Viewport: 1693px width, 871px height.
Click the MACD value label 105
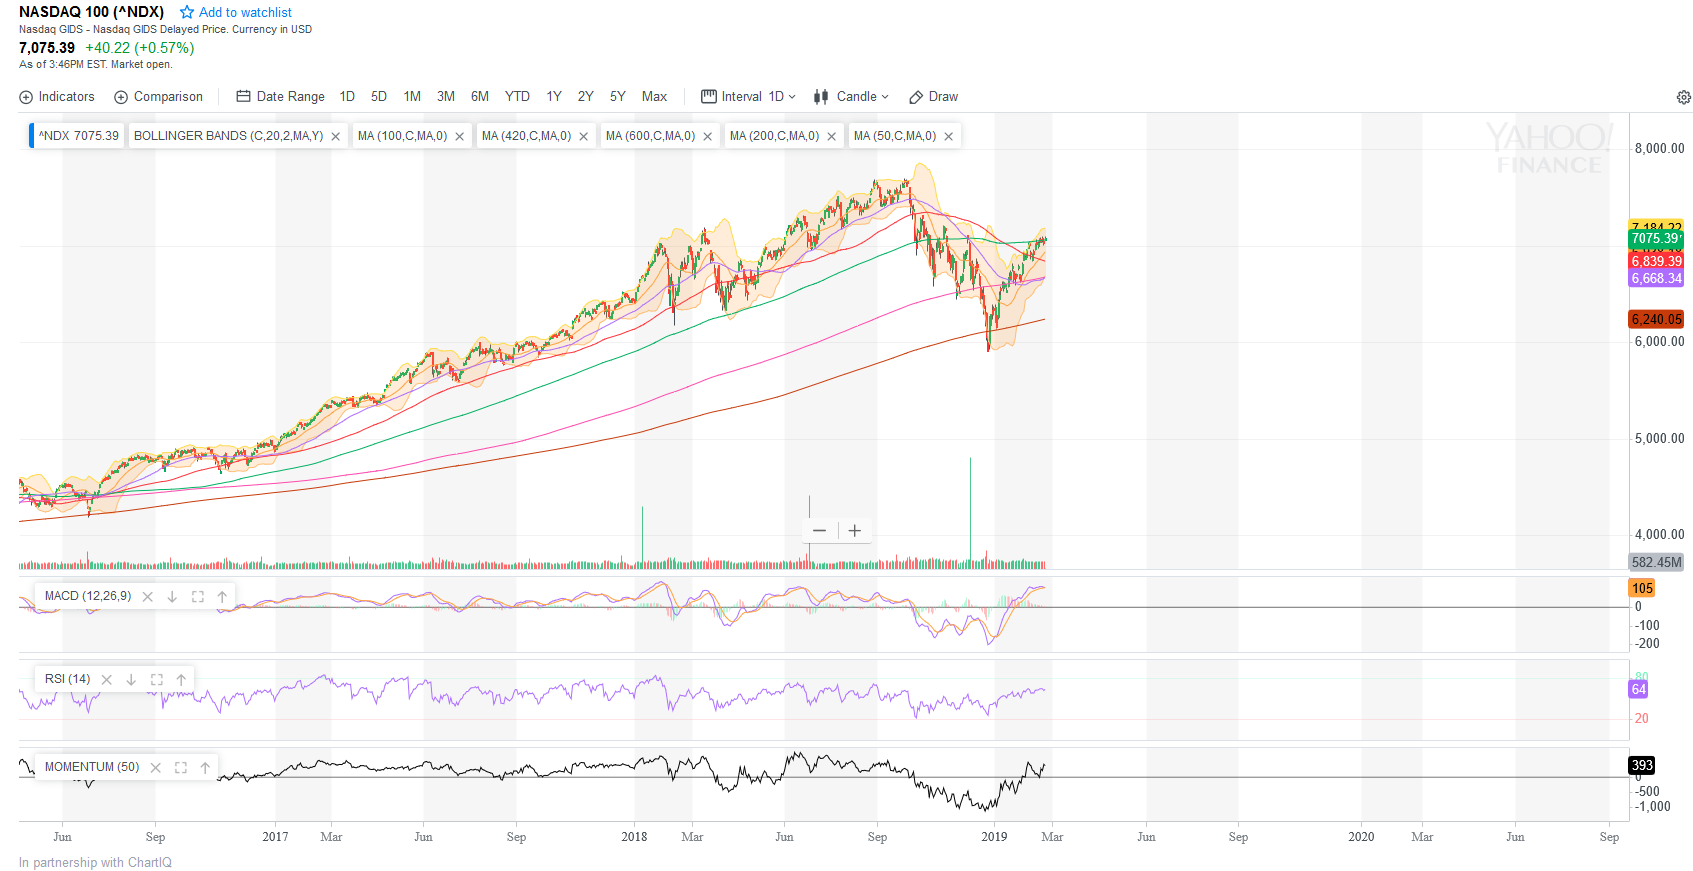[1642, 589]
